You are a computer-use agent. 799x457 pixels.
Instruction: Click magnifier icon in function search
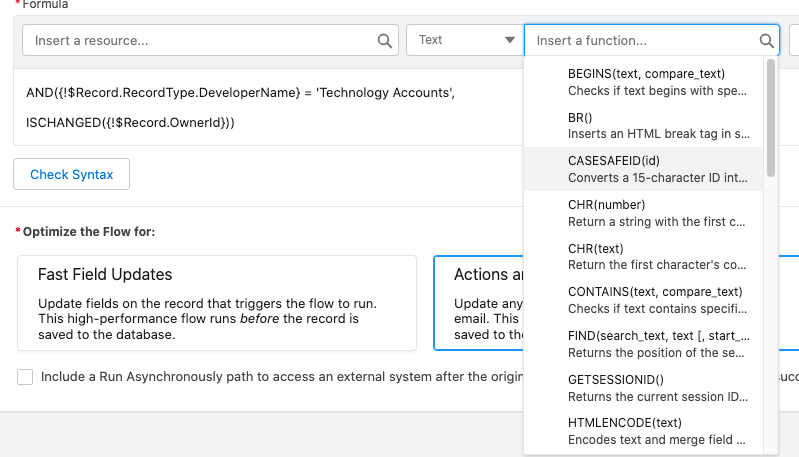pos(766,41)
